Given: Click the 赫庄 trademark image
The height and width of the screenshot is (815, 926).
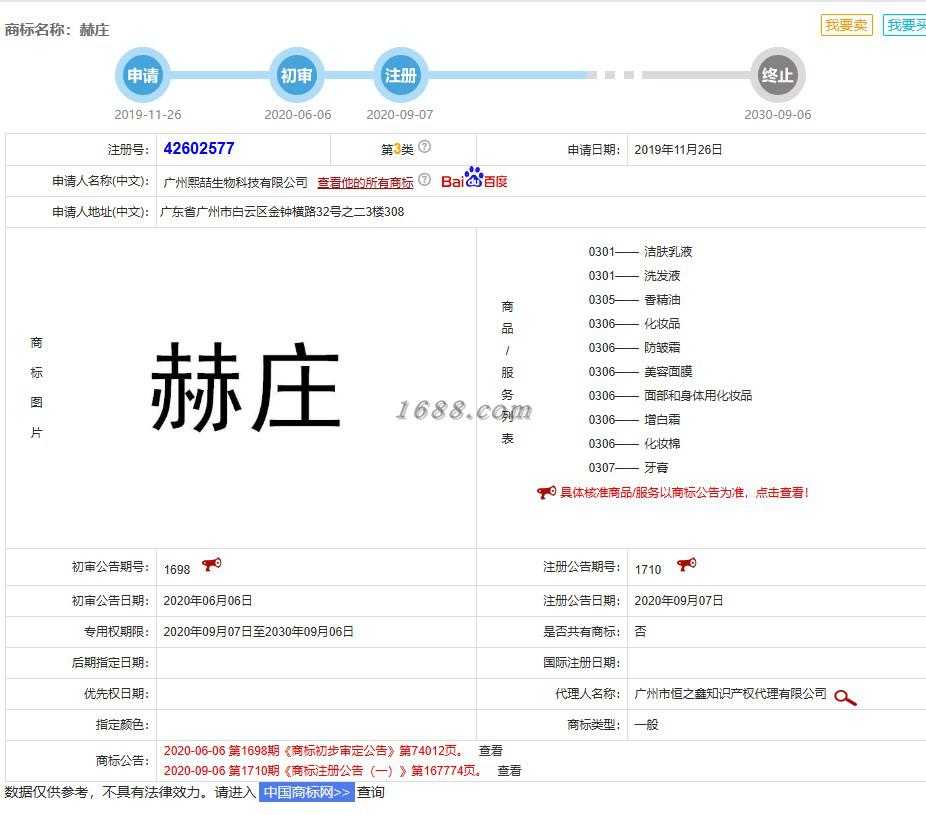Looking at the screenshot, I should [x=246, y=386].
